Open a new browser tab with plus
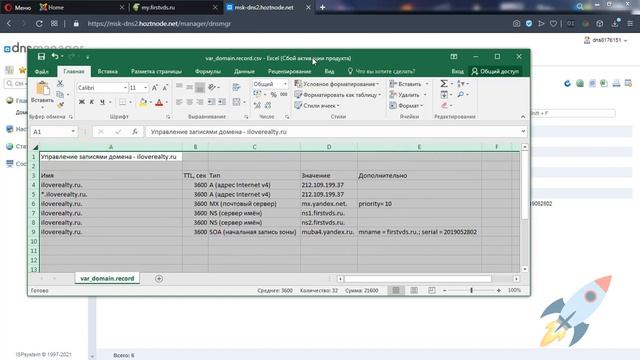The height and width of the screenshot is (360, 640). [x=322, y=7]
